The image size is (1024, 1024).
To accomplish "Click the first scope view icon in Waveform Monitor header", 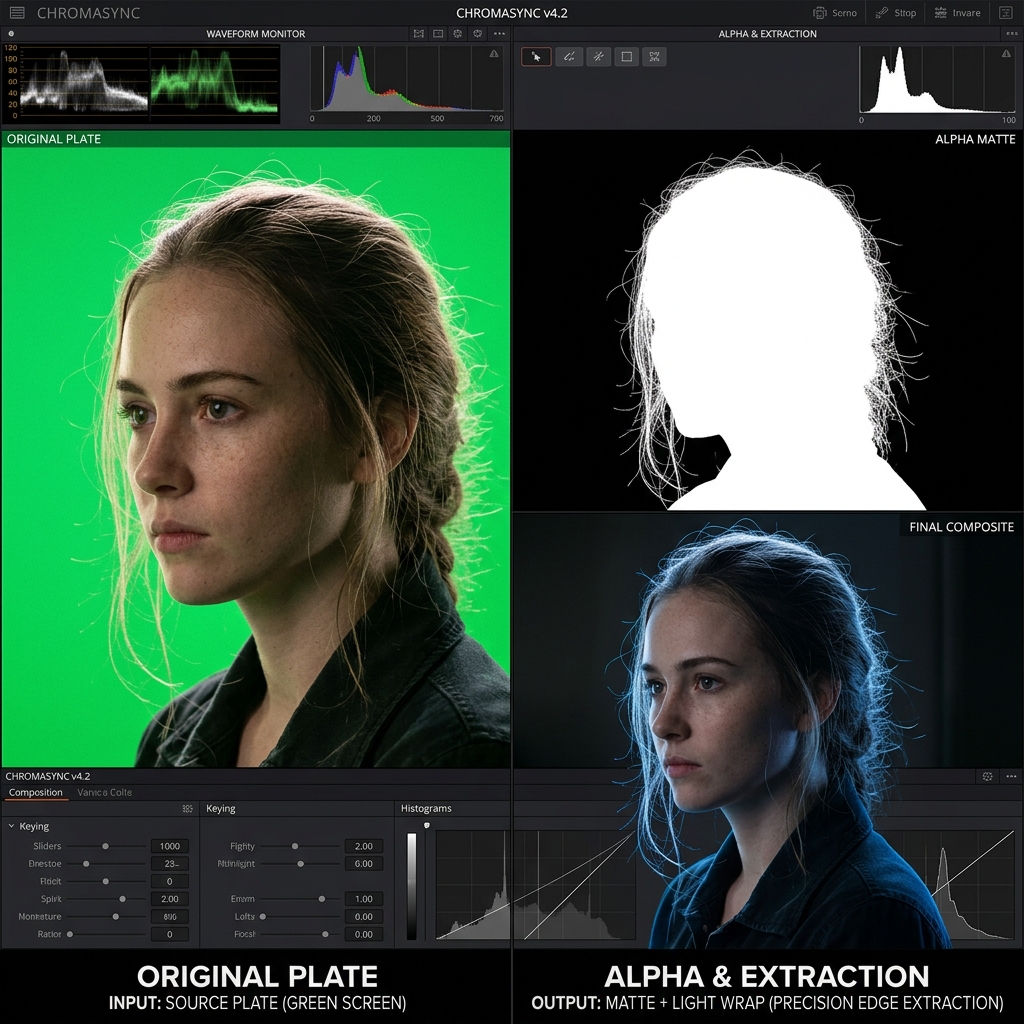I will pos(419,34).
